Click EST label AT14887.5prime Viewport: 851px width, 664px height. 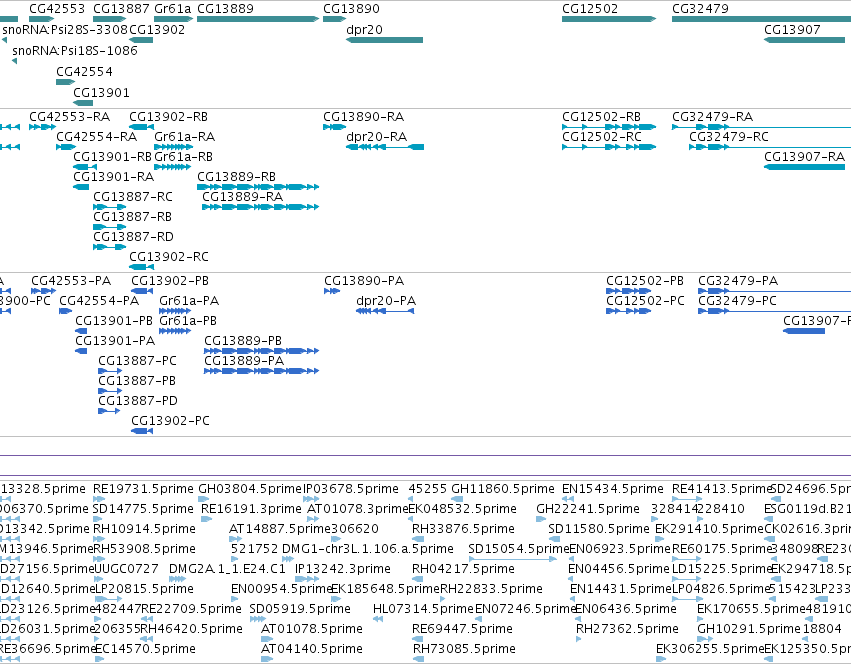click(x=280, y=528)
